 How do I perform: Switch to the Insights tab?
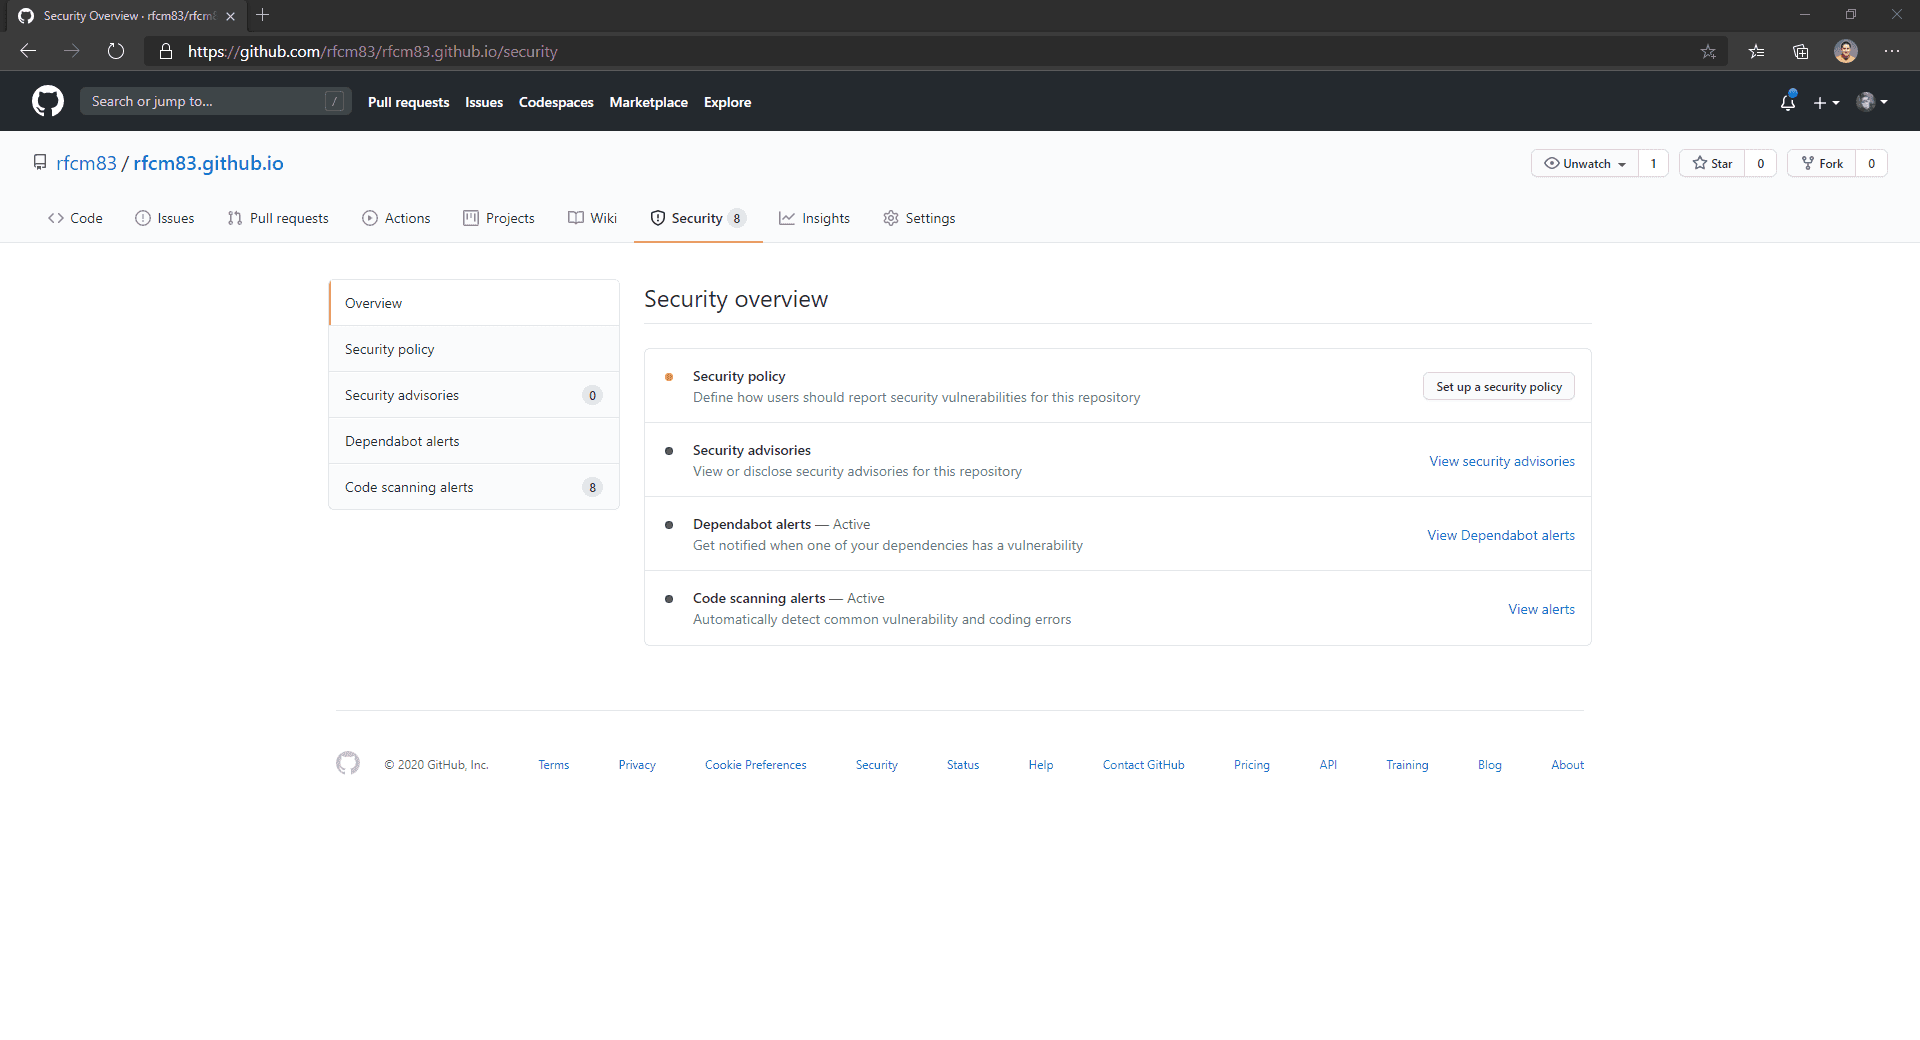[x=815, y=218]
